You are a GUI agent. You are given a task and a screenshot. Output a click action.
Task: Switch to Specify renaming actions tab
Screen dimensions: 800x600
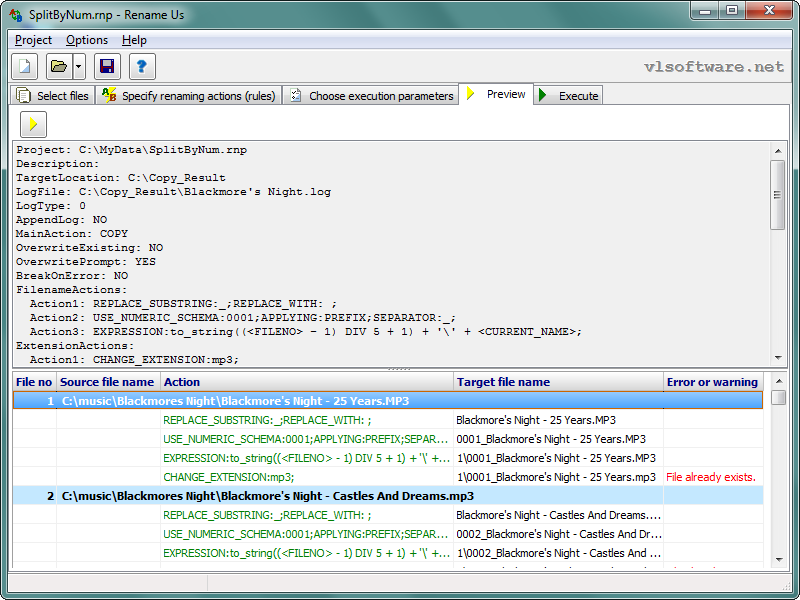click(188, 96)
